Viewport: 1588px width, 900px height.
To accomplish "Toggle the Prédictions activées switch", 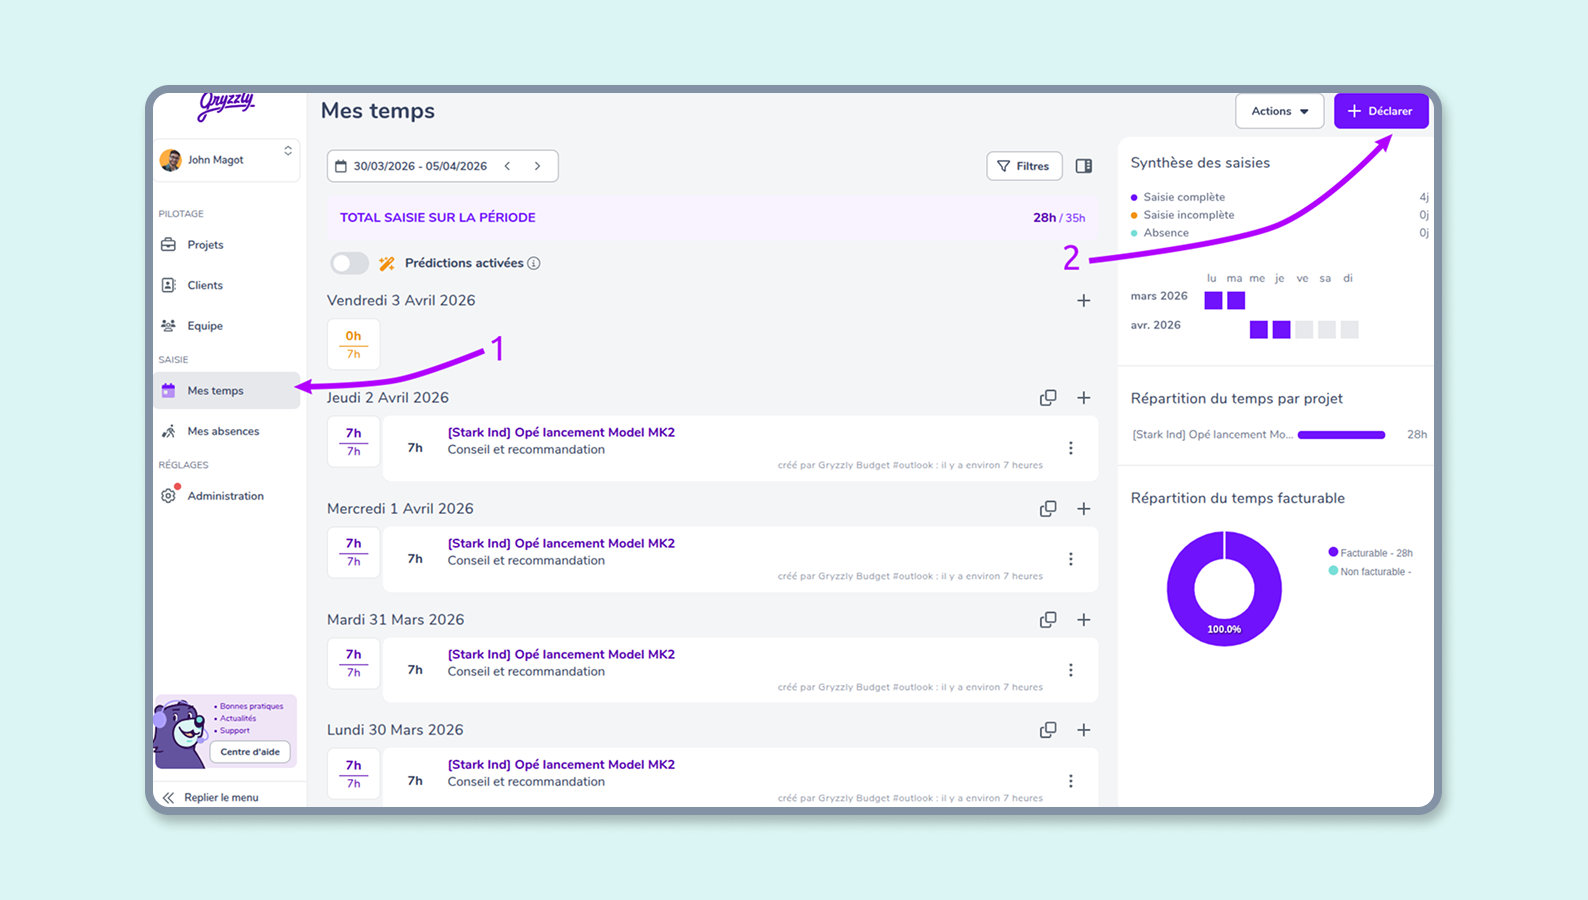I will [349, 263].
